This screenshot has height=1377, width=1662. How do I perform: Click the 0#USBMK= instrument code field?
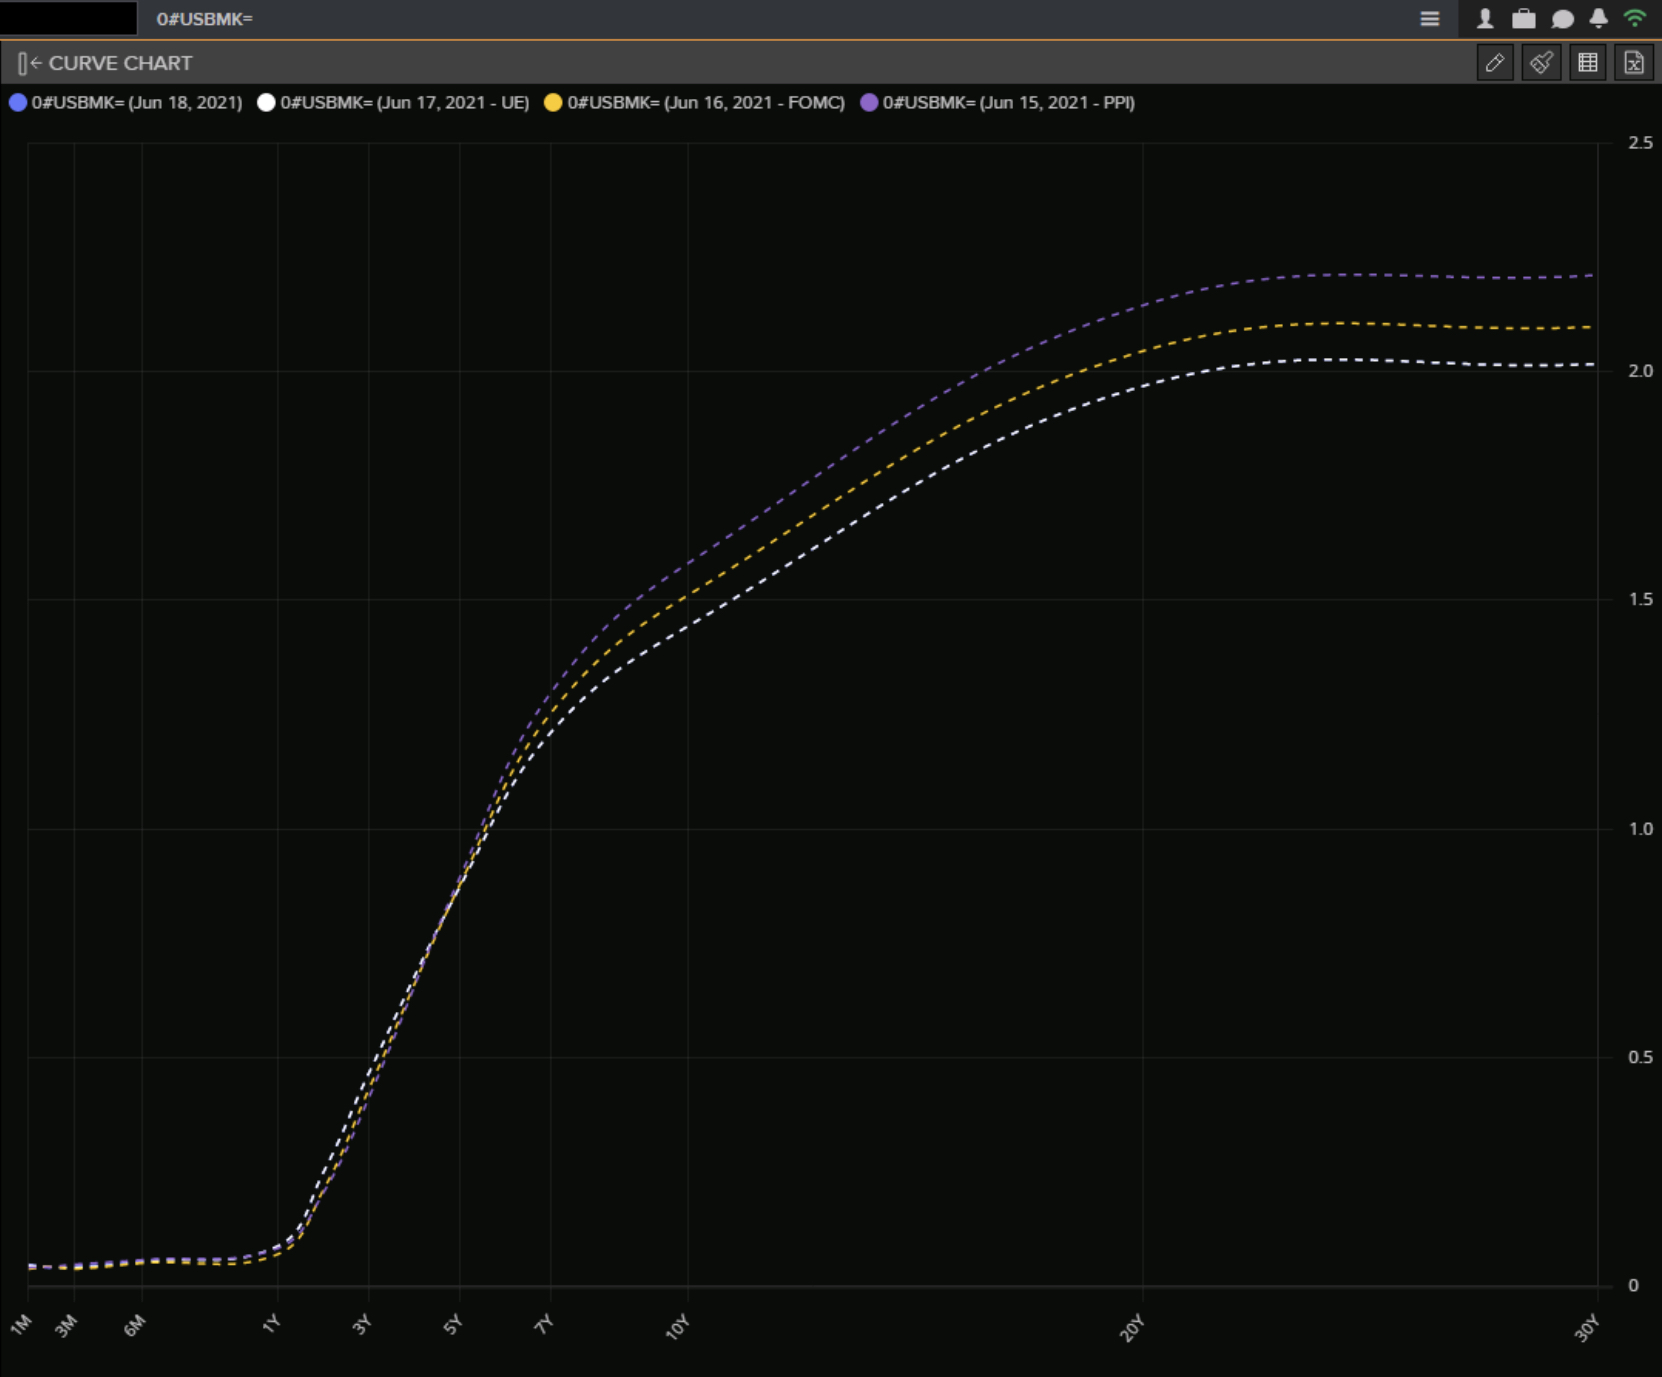(x=205, y=19)
